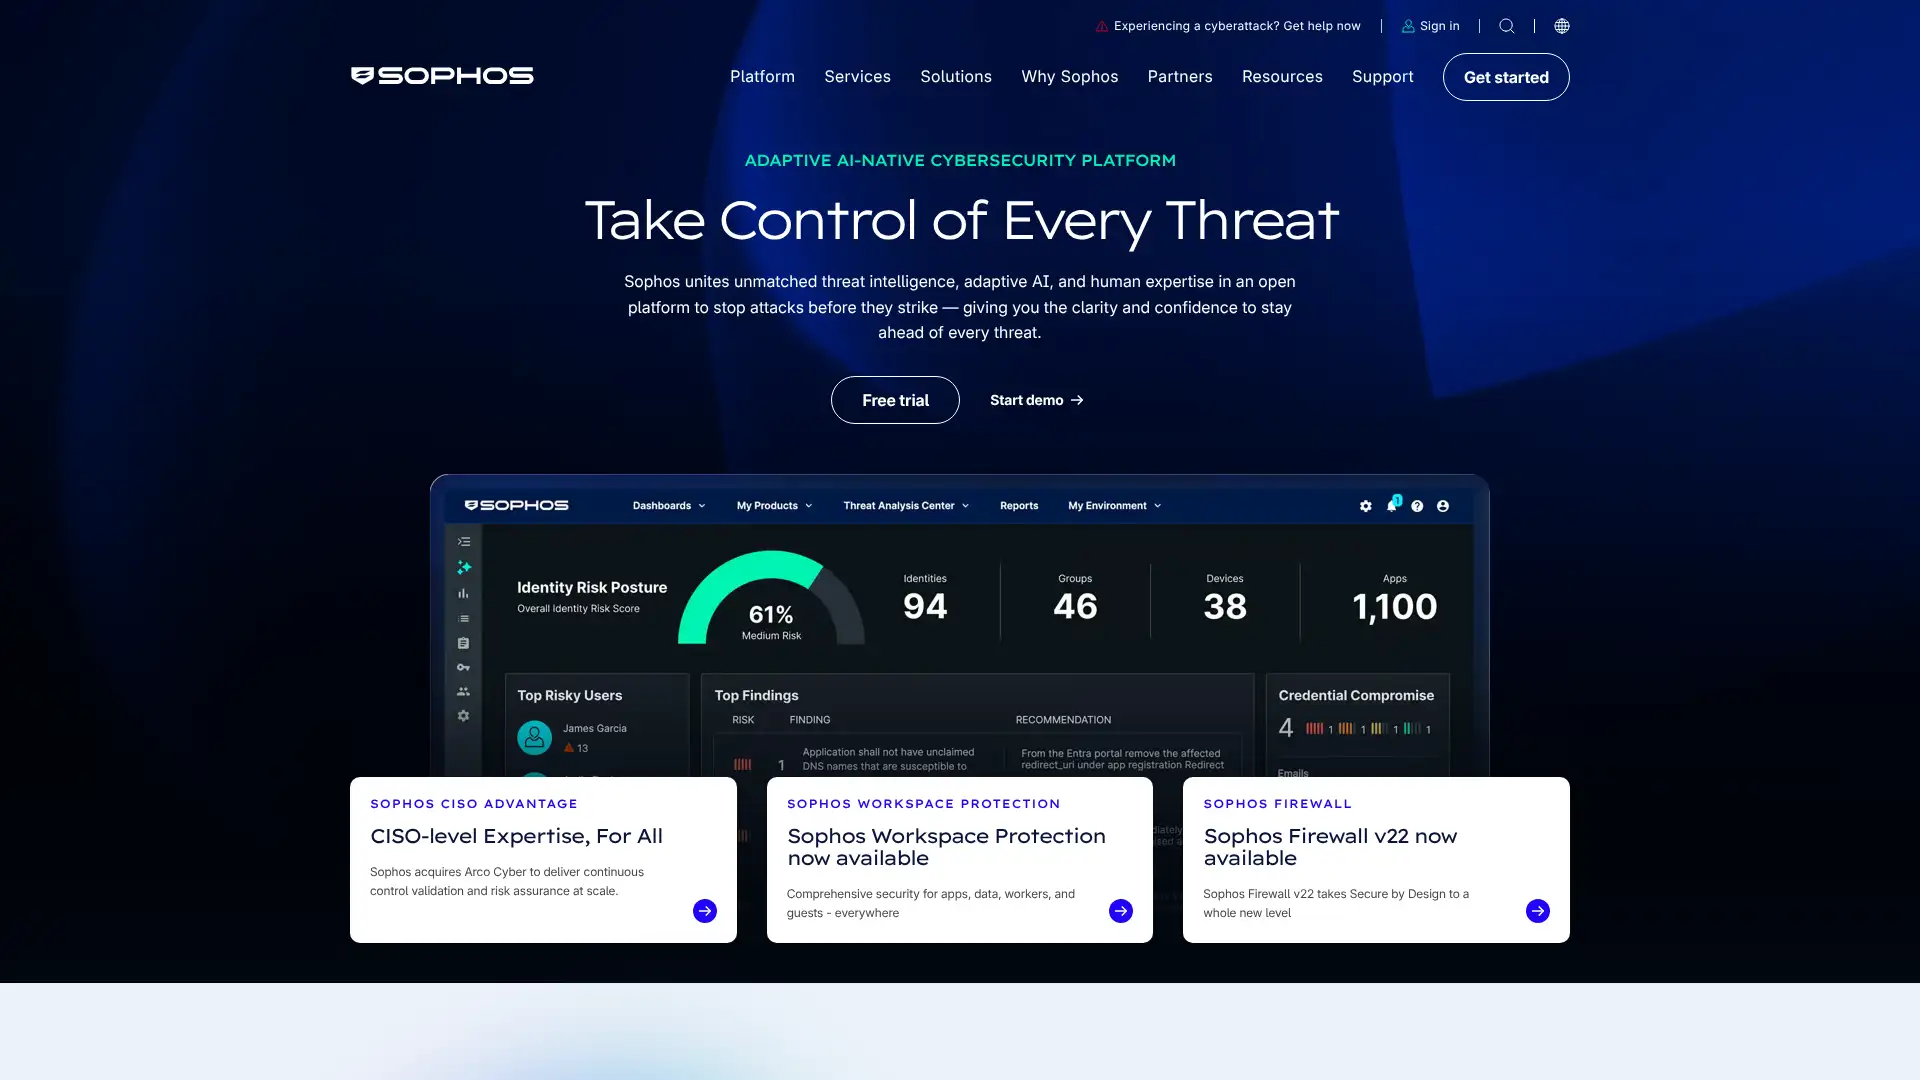
Task: Expand the My Products dropdown
Action: point(774,506)
